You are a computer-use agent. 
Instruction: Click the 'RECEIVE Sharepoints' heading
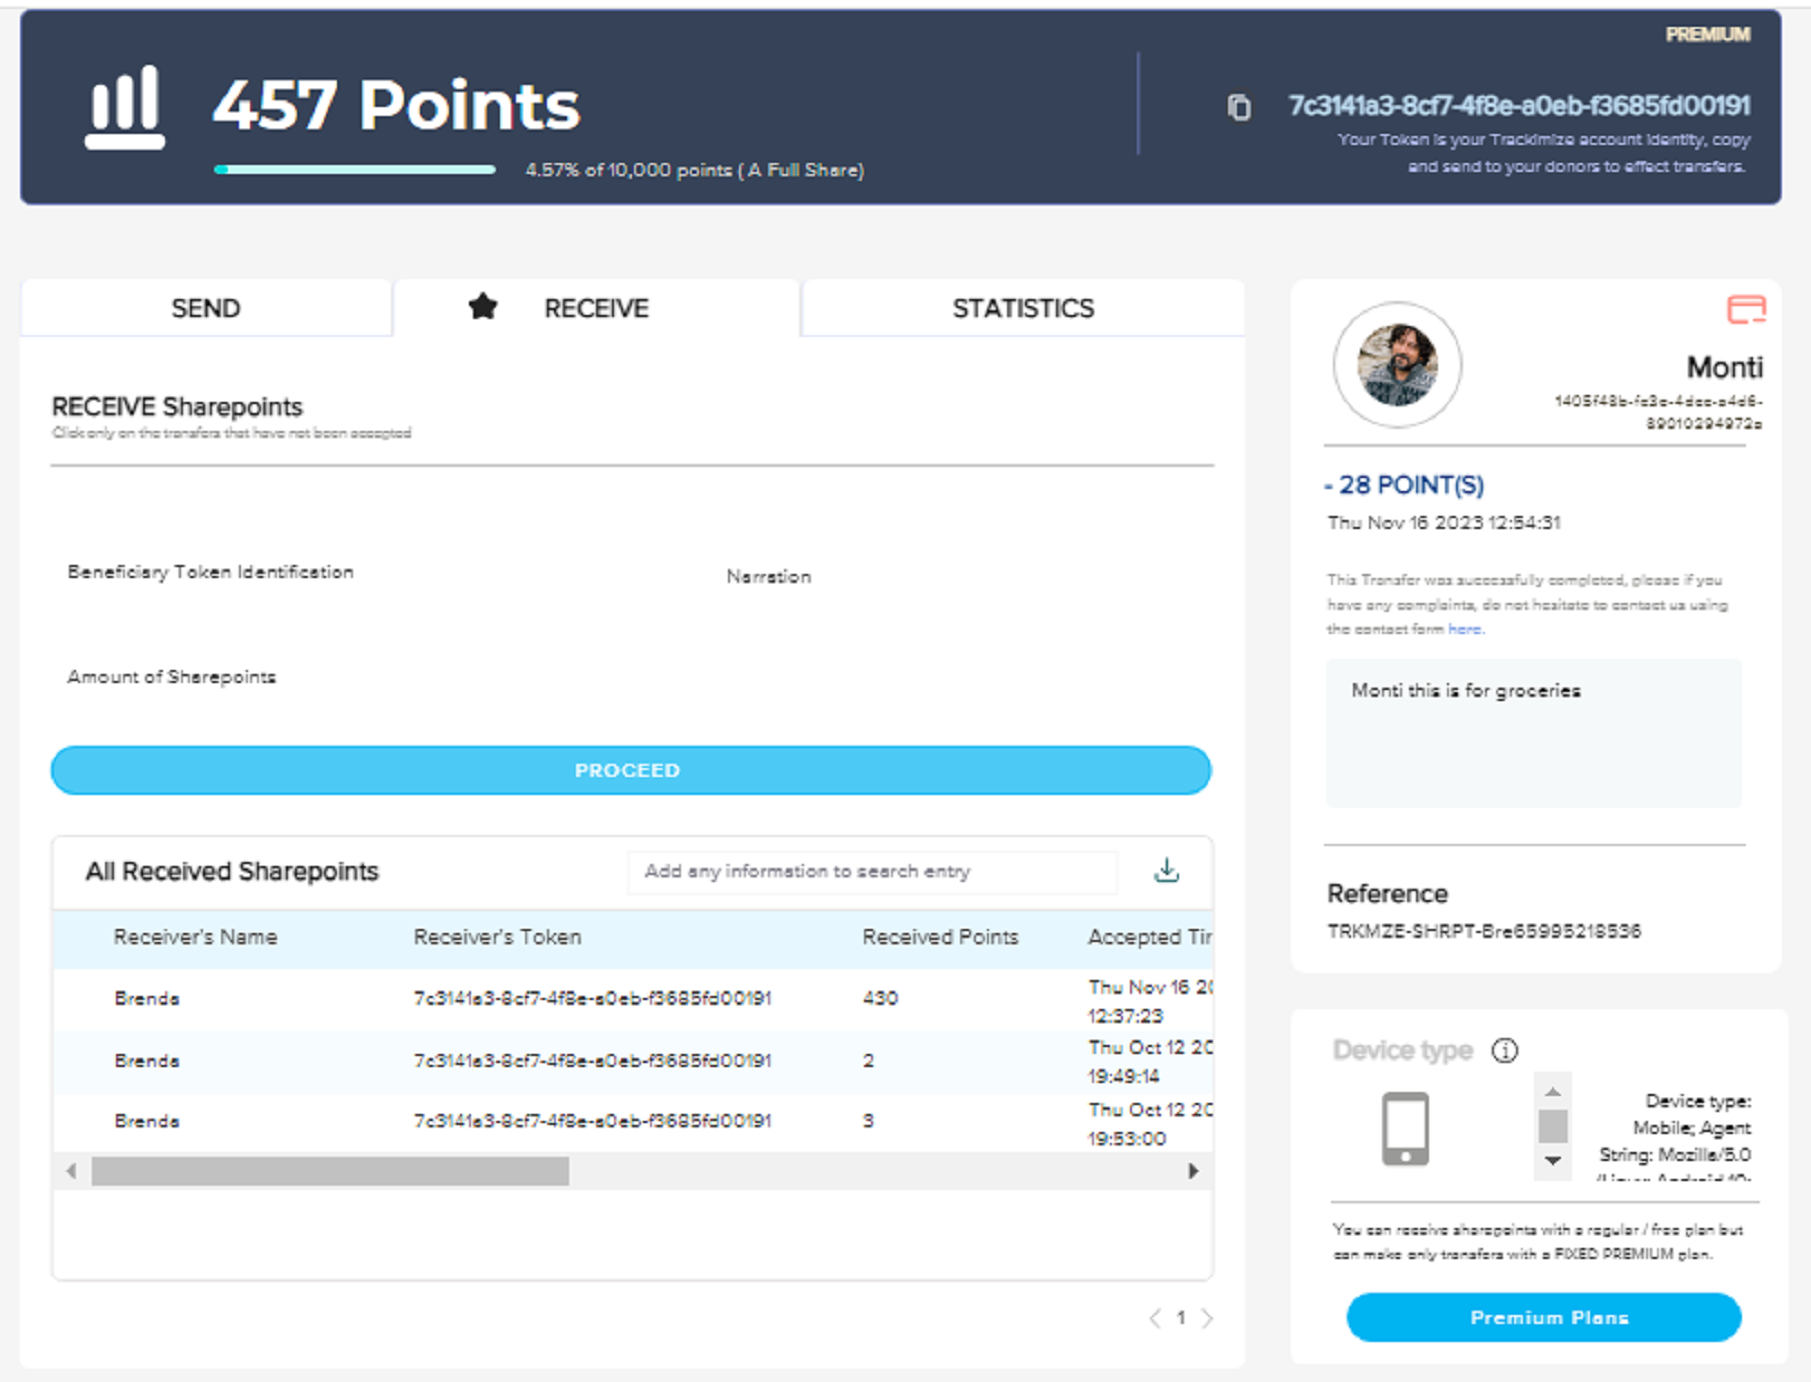click(177, 407)
